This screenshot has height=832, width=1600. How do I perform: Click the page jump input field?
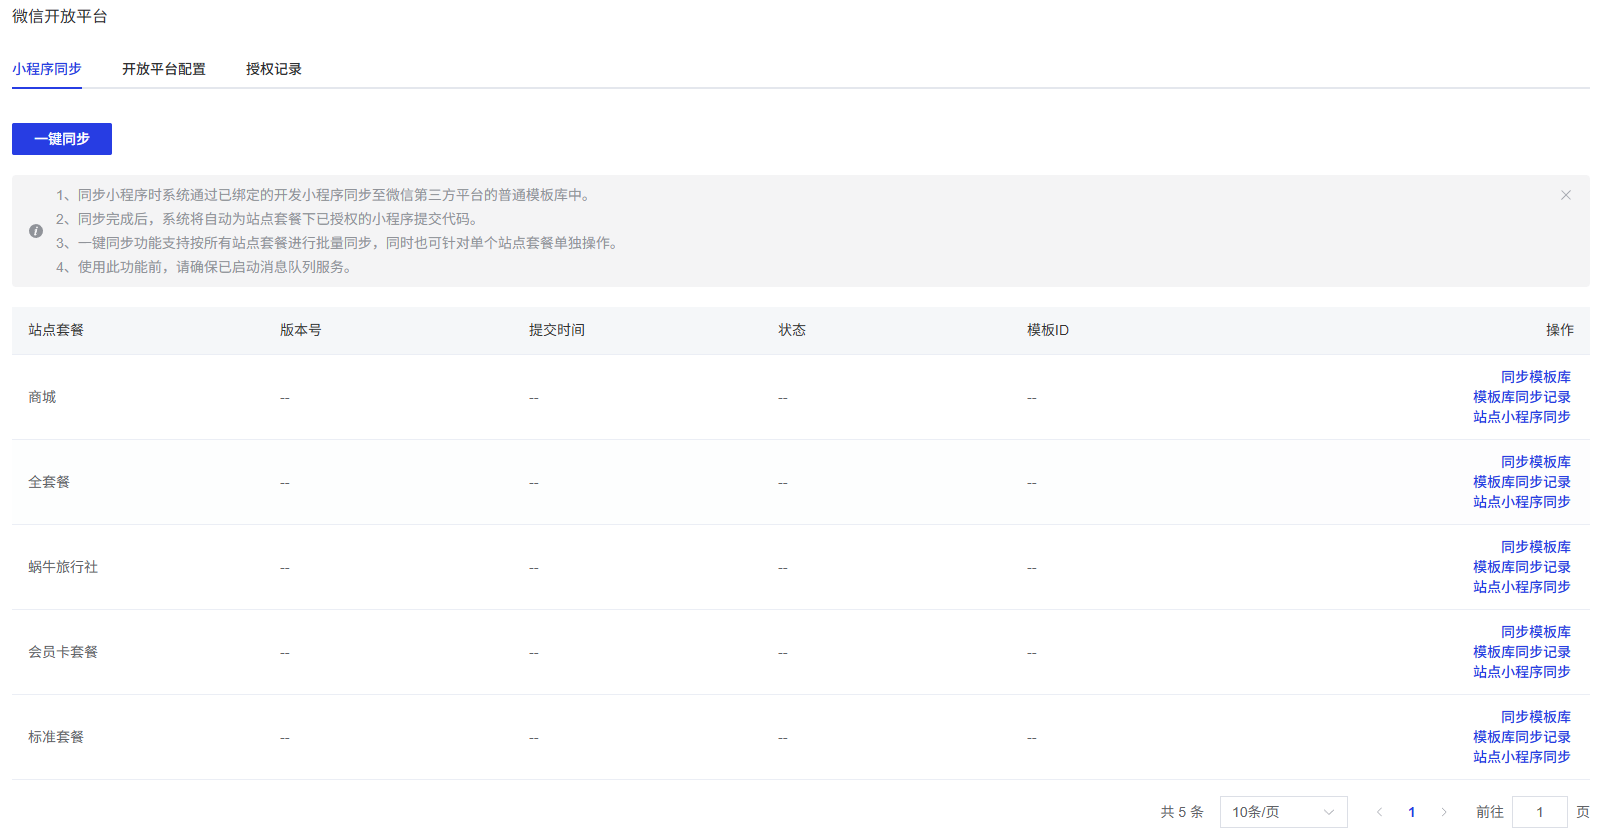[1539, 812]
